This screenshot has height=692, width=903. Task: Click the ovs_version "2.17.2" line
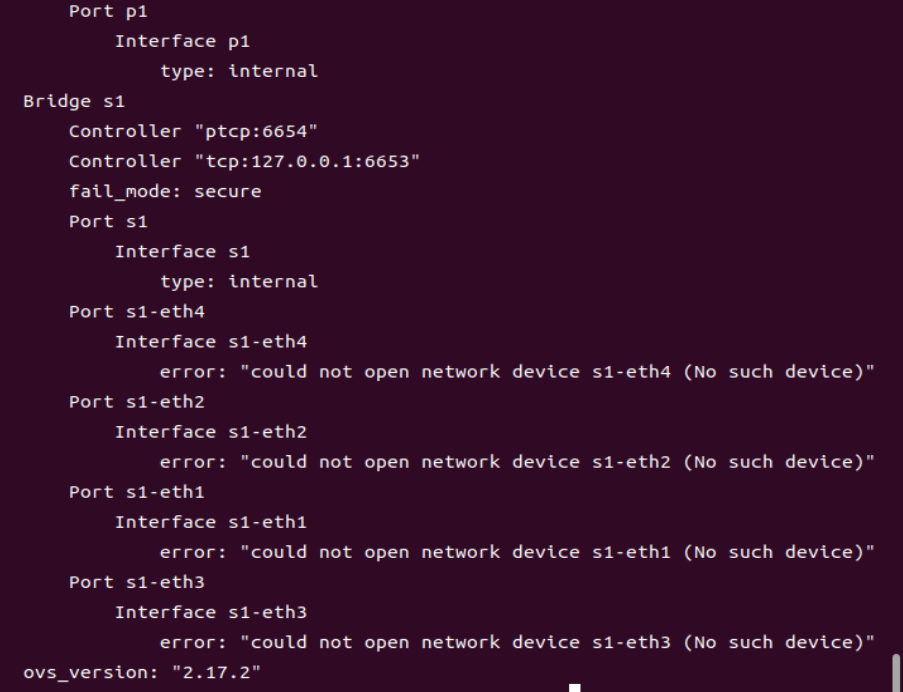[x=141, y=672]
